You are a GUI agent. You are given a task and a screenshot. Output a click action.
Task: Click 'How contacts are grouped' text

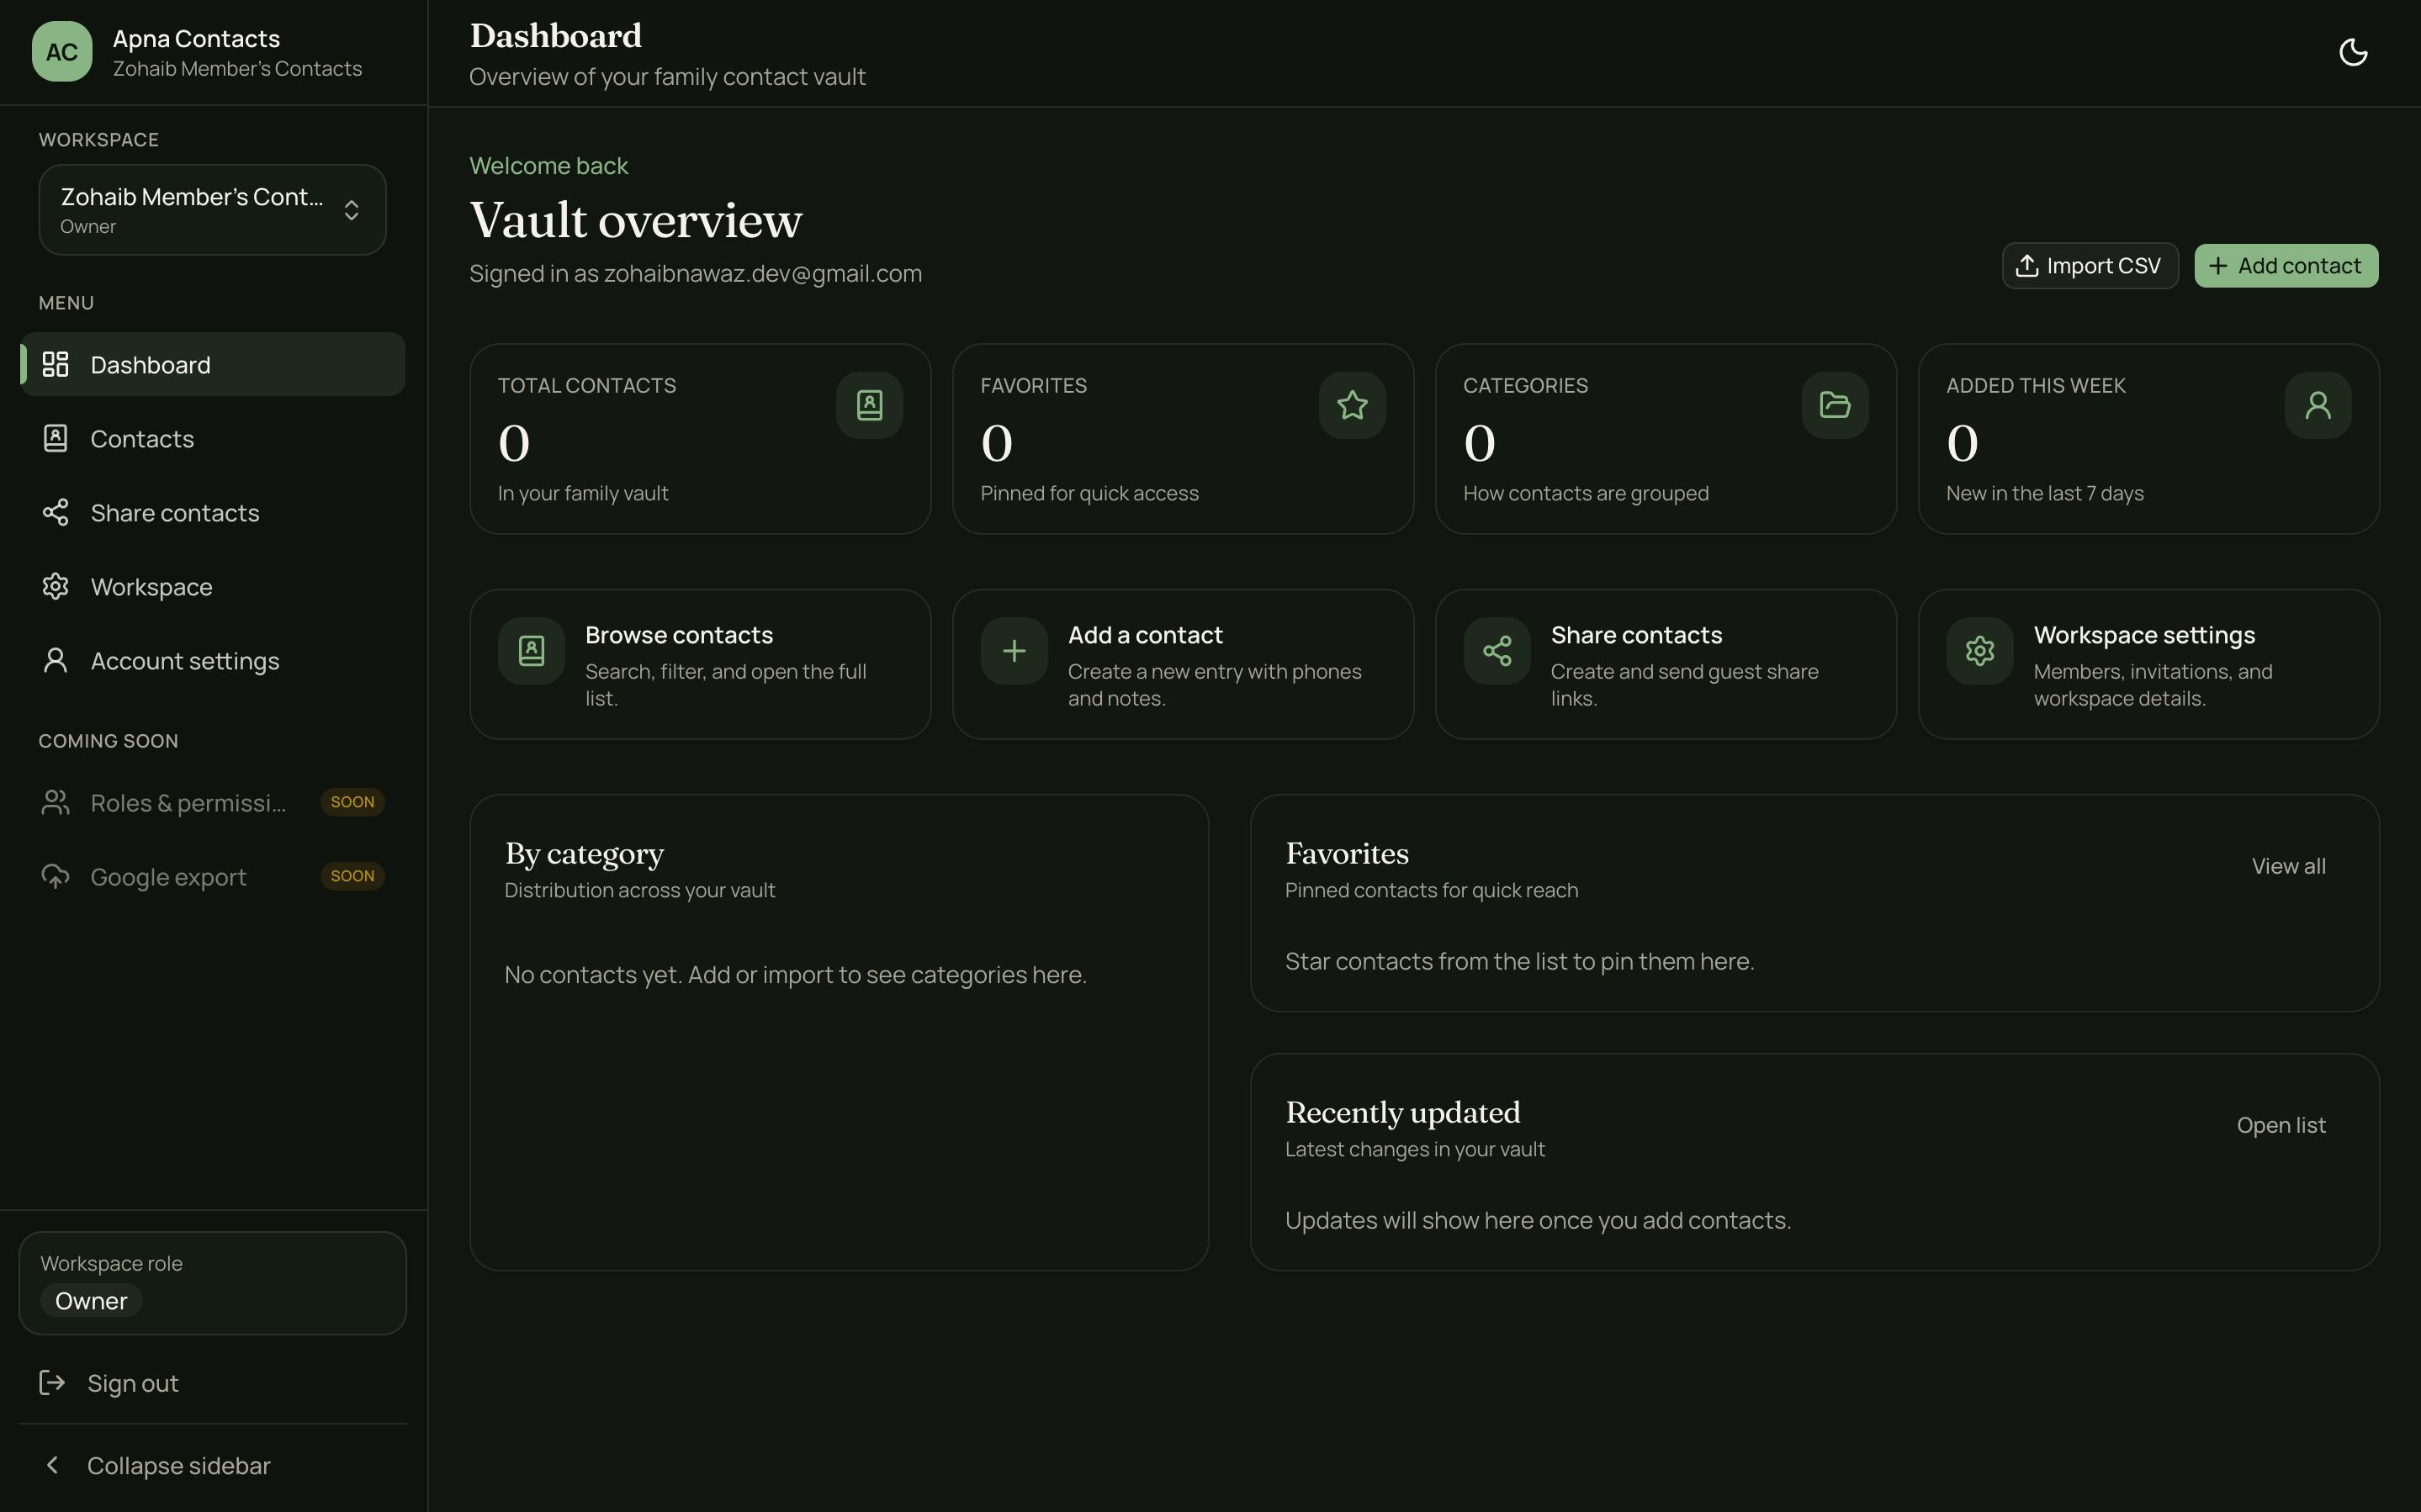pyautogui.click(x=1586, y=493)
